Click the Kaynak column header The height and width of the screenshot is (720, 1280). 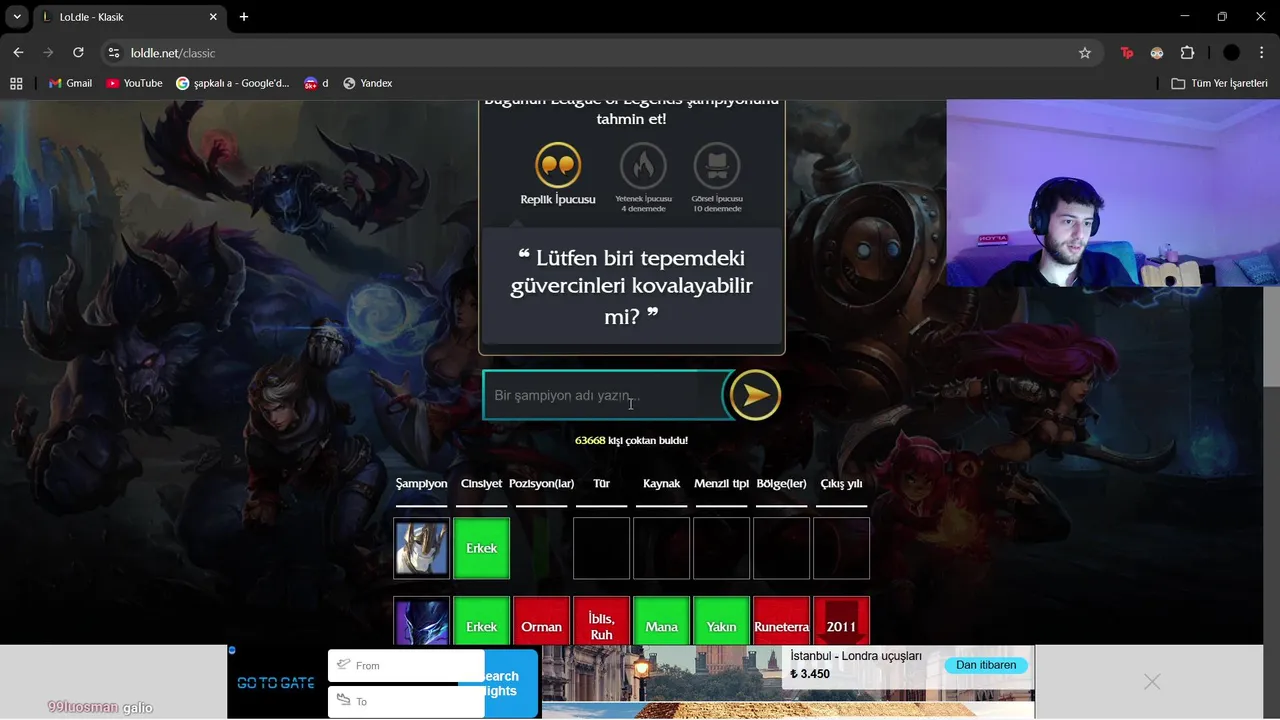(661, 484)
